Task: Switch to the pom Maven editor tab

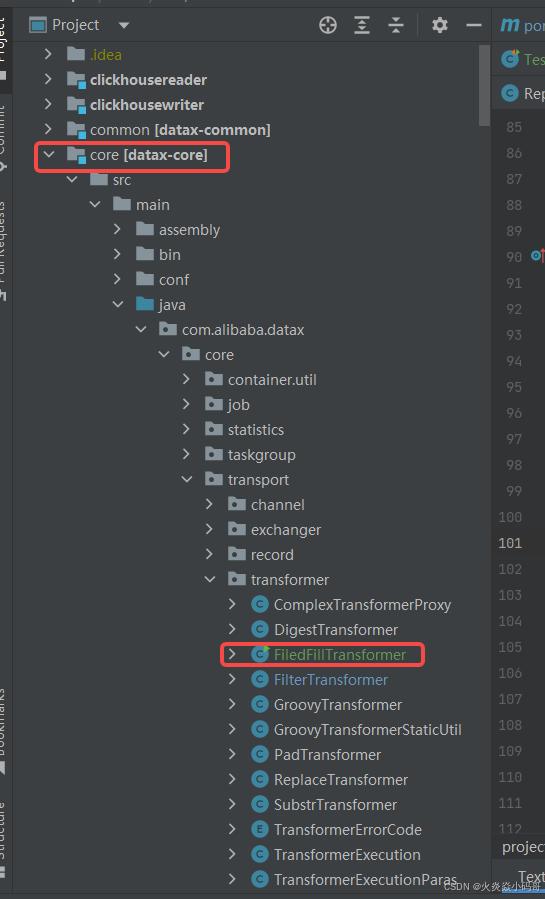Action: tap(522, 25)
